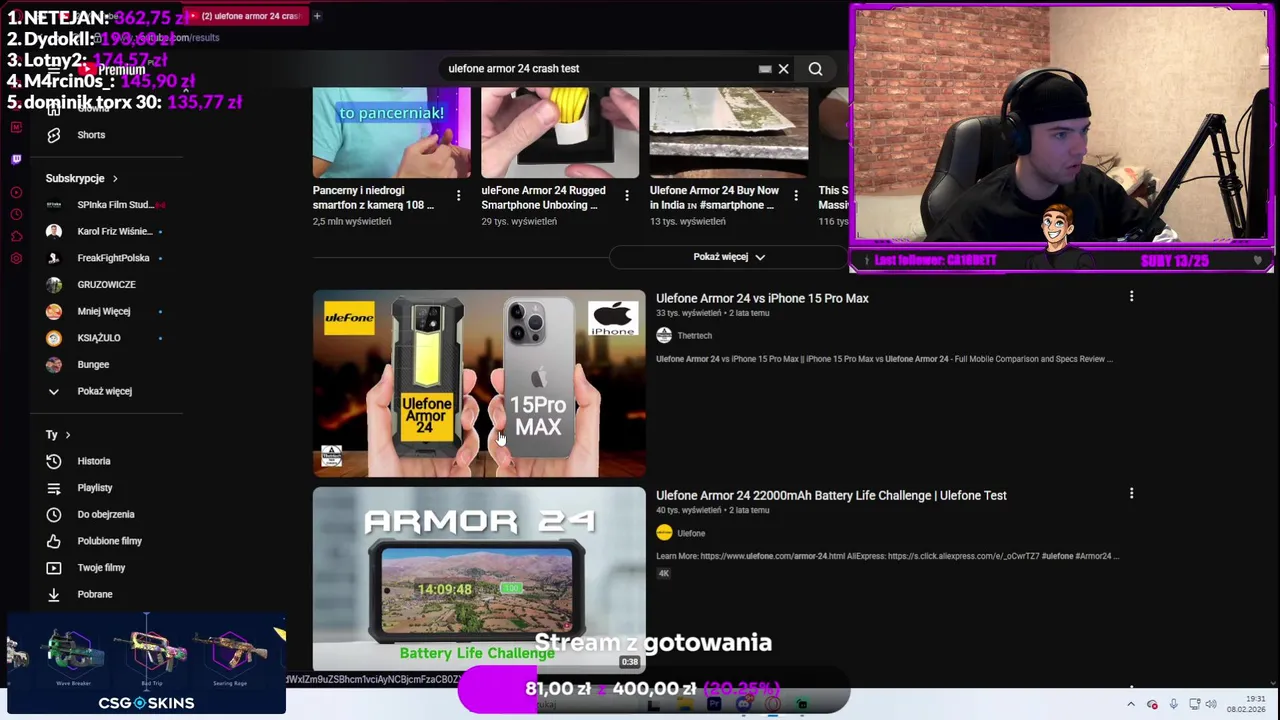Open 'Ulefone Armor 24 Buy Now in India' short title
Image resolution: width=1280 pixels, height=720 pixels.
pos(714,197)
